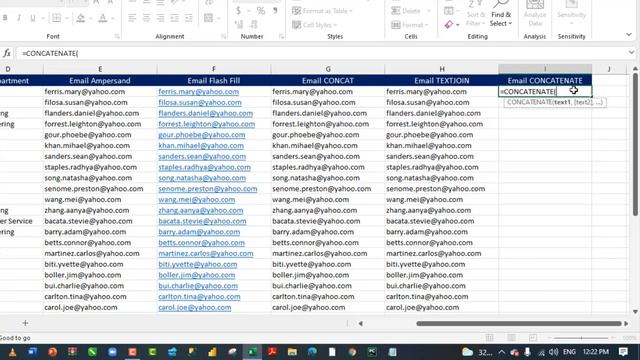Apply Fill Color bucket icon
This screenshot has height=360, width=640.
click(x=80, y=18)
